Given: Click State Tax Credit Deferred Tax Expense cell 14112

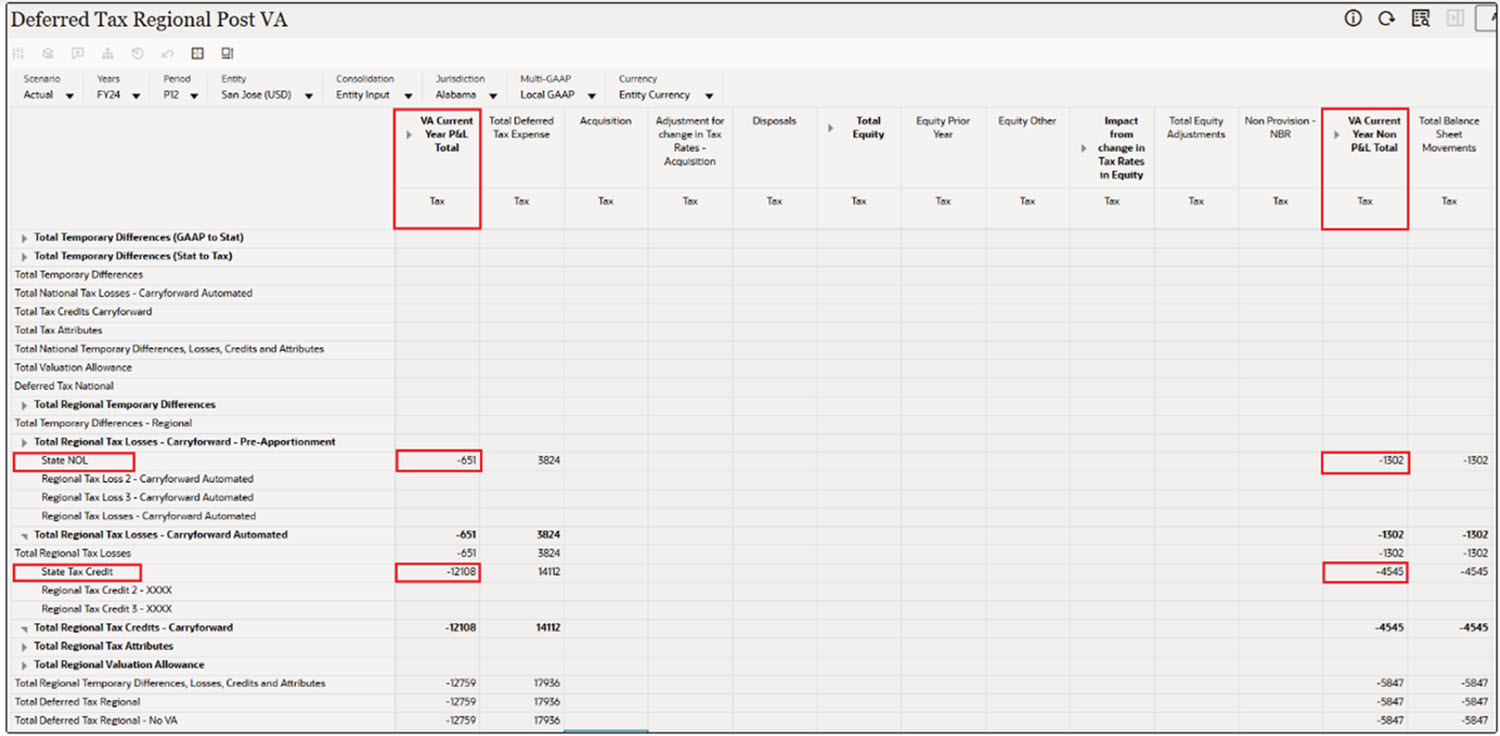Looking at the screenshot, I should point(522,572).
